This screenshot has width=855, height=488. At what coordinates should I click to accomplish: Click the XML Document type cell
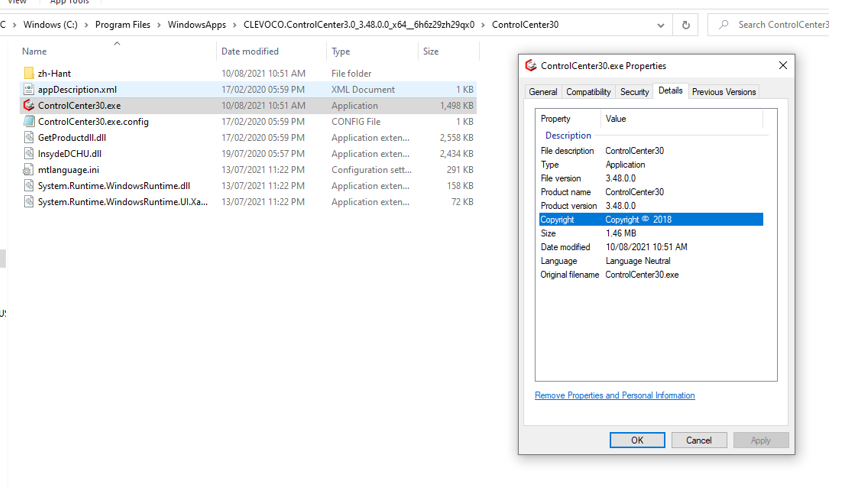pos(363,89)
